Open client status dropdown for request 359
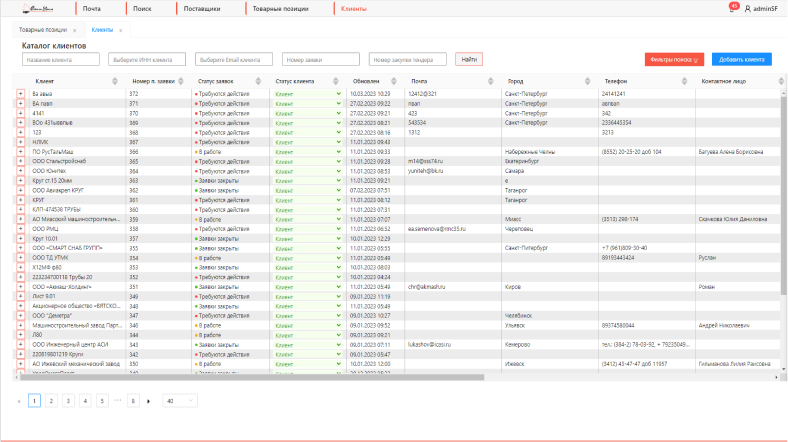 click(x=308, y=219)
